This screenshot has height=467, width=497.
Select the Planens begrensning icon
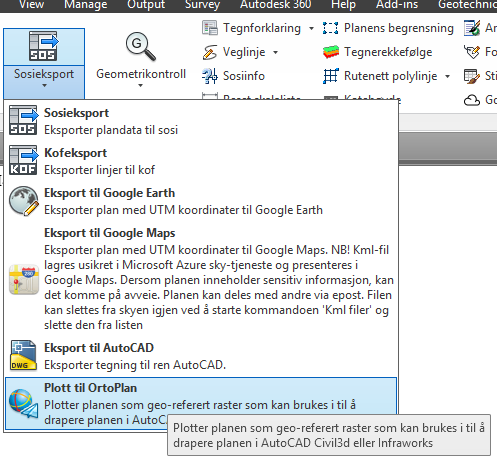point(331,28)
